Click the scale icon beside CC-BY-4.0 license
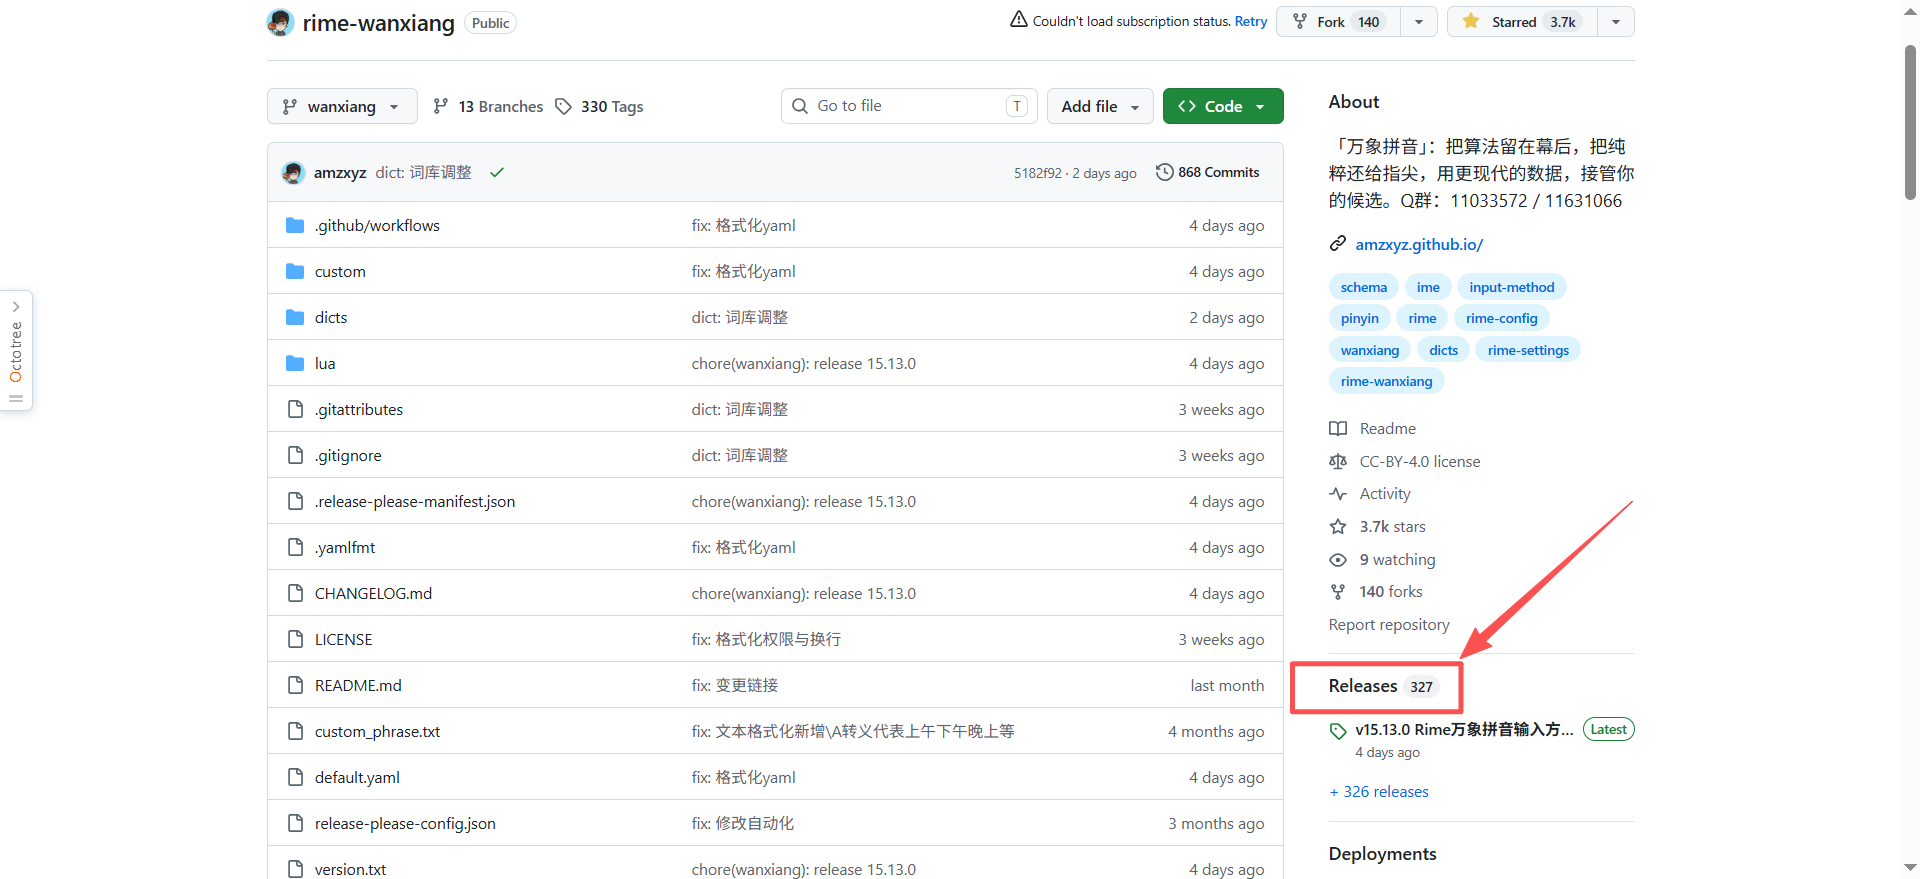The width and height of the screenshot is (1920, 879). [x=1338, y=461]
